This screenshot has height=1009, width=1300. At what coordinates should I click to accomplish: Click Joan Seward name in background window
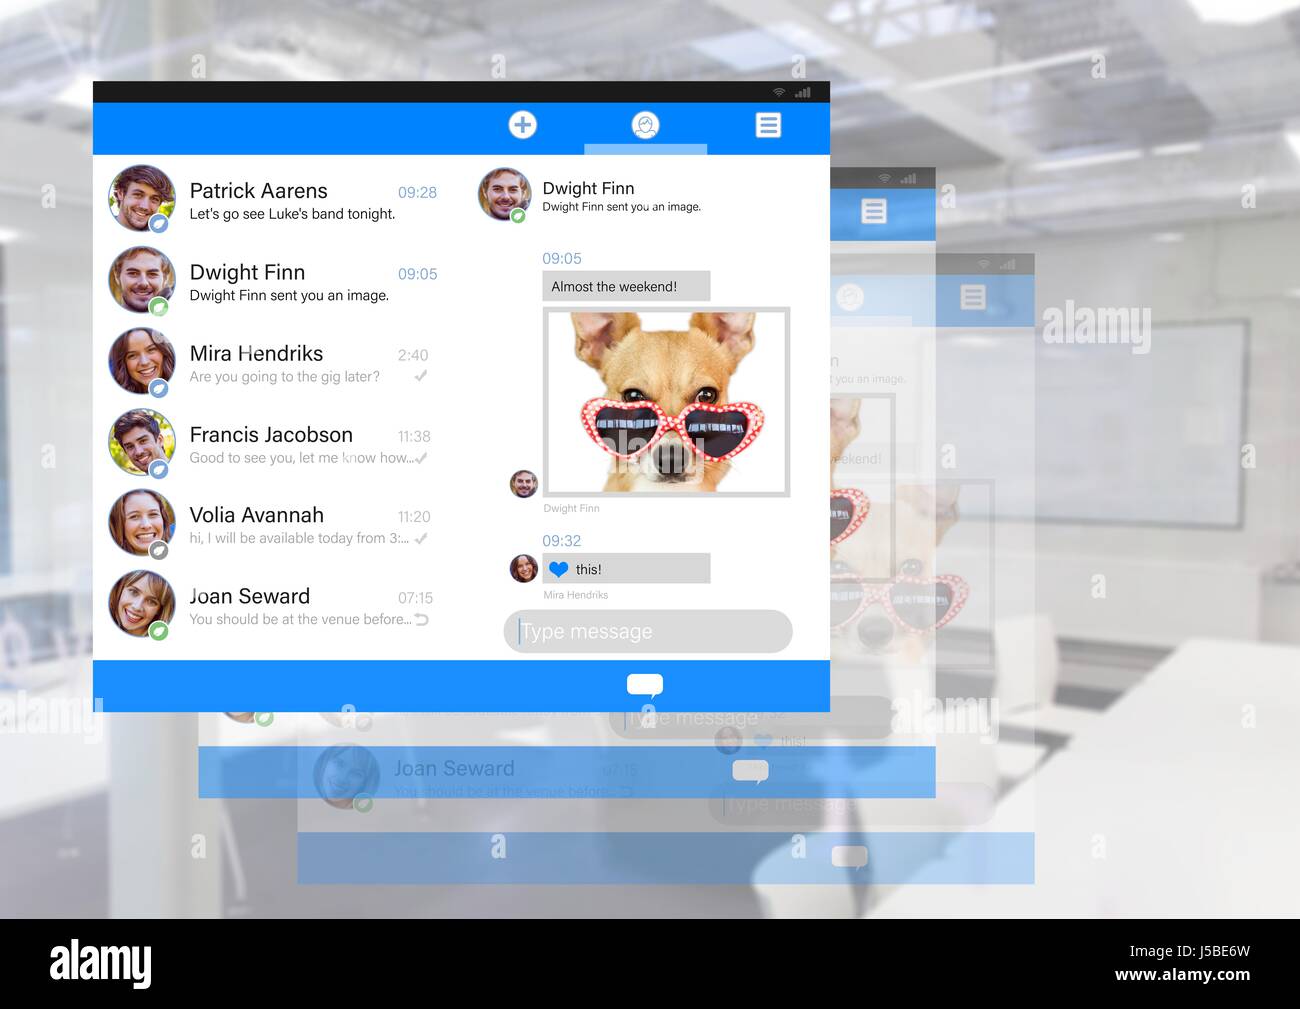pos(454,768)
